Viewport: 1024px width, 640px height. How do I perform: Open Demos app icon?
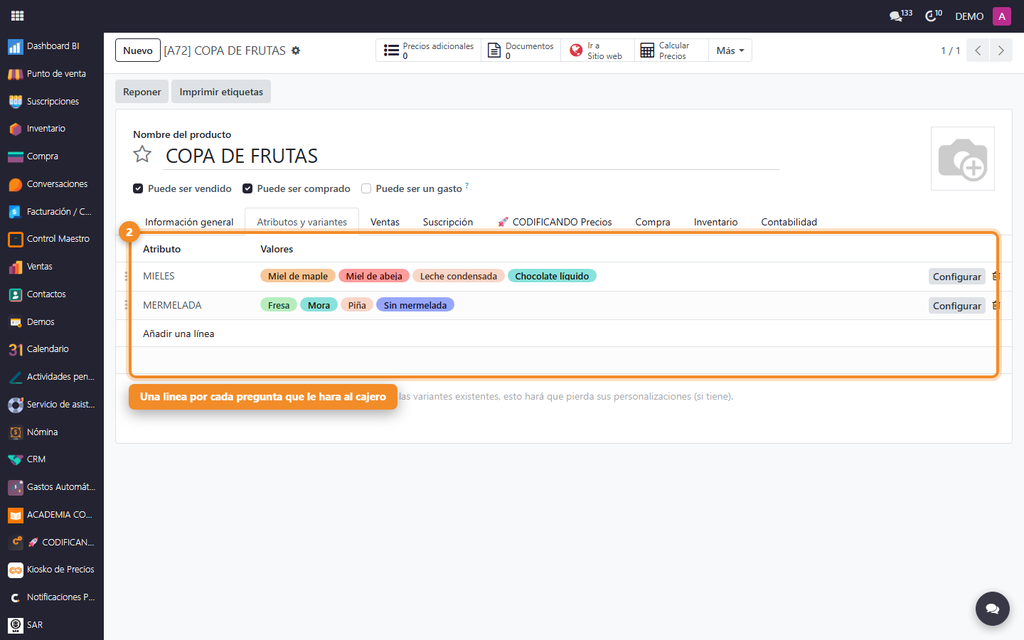click(16, 322)
